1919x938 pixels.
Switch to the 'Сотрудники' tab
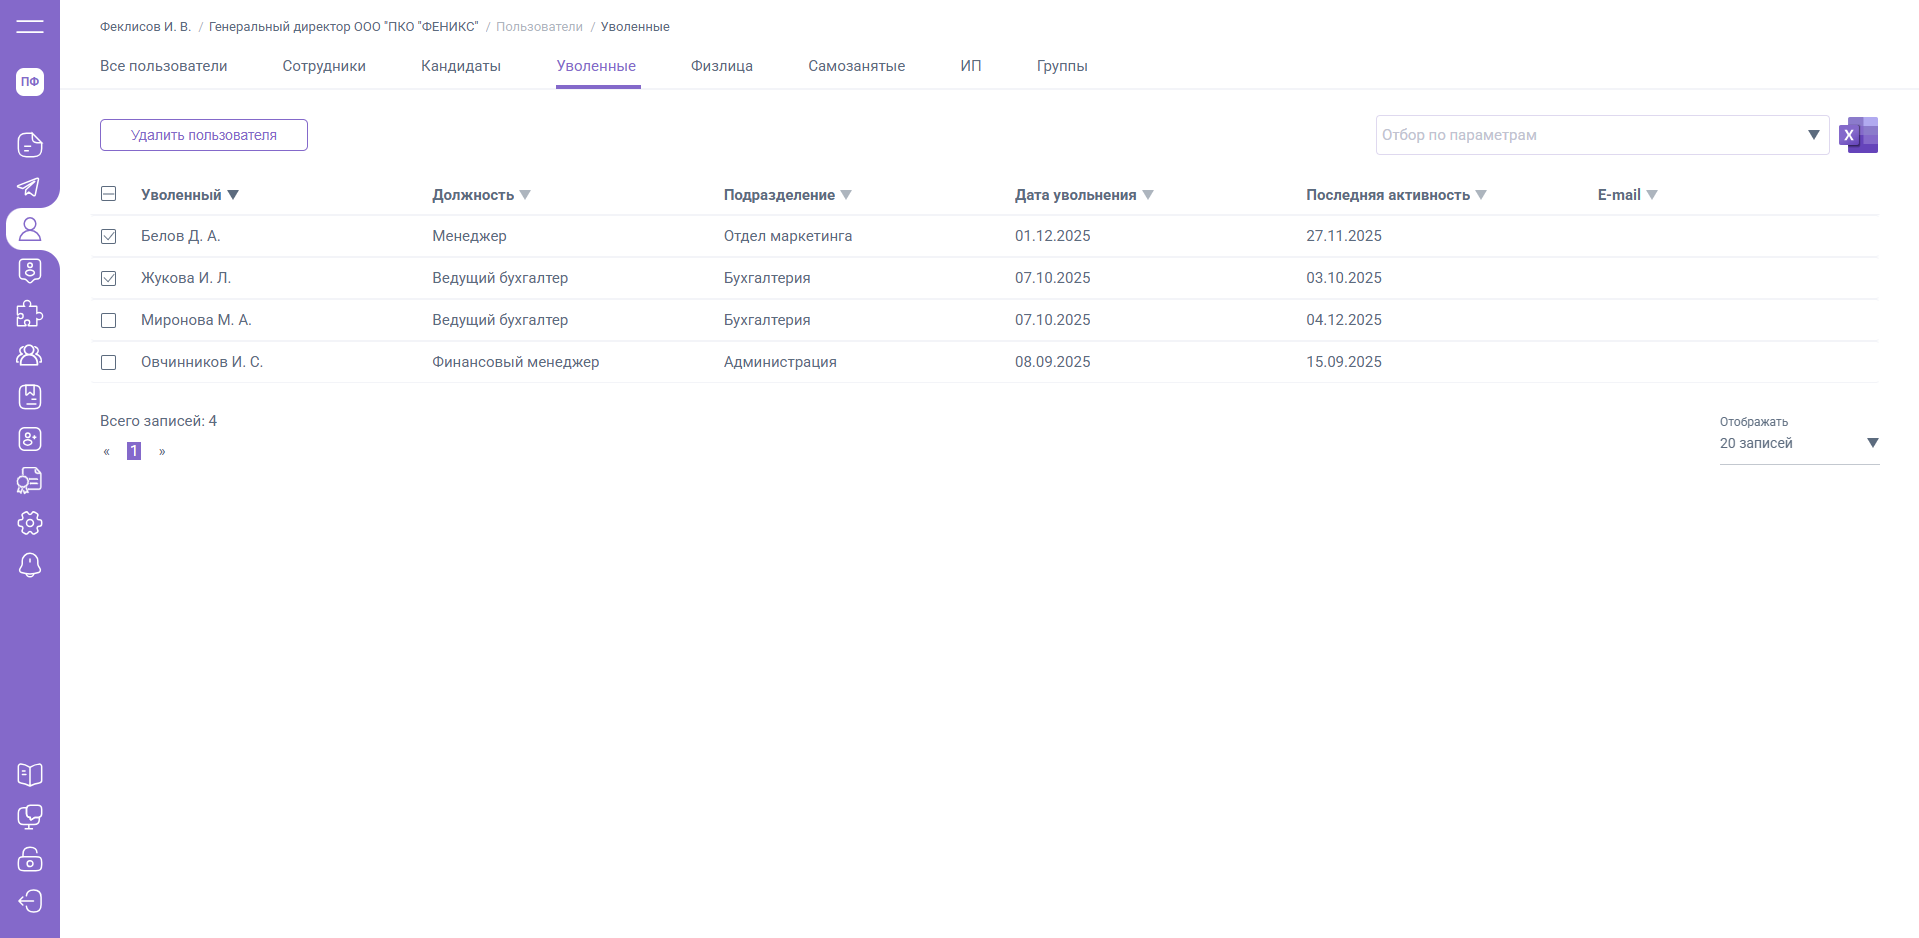[324, 66]
